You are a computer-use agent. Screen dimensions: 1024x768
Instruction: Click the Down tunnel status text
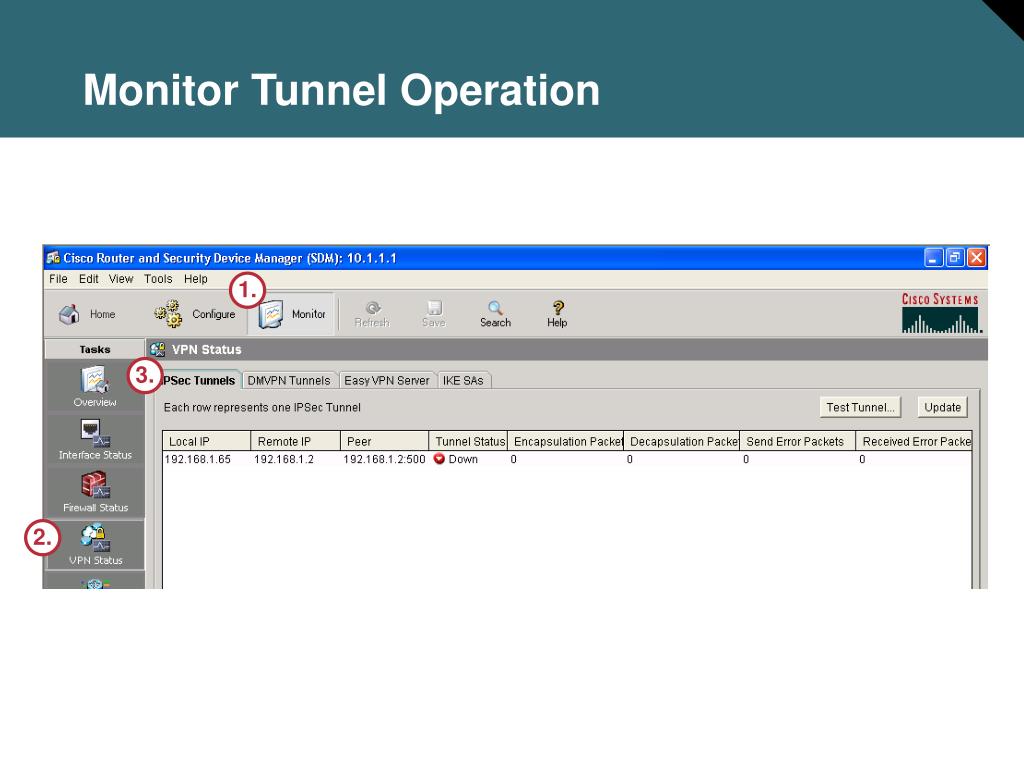click(463, 459)
